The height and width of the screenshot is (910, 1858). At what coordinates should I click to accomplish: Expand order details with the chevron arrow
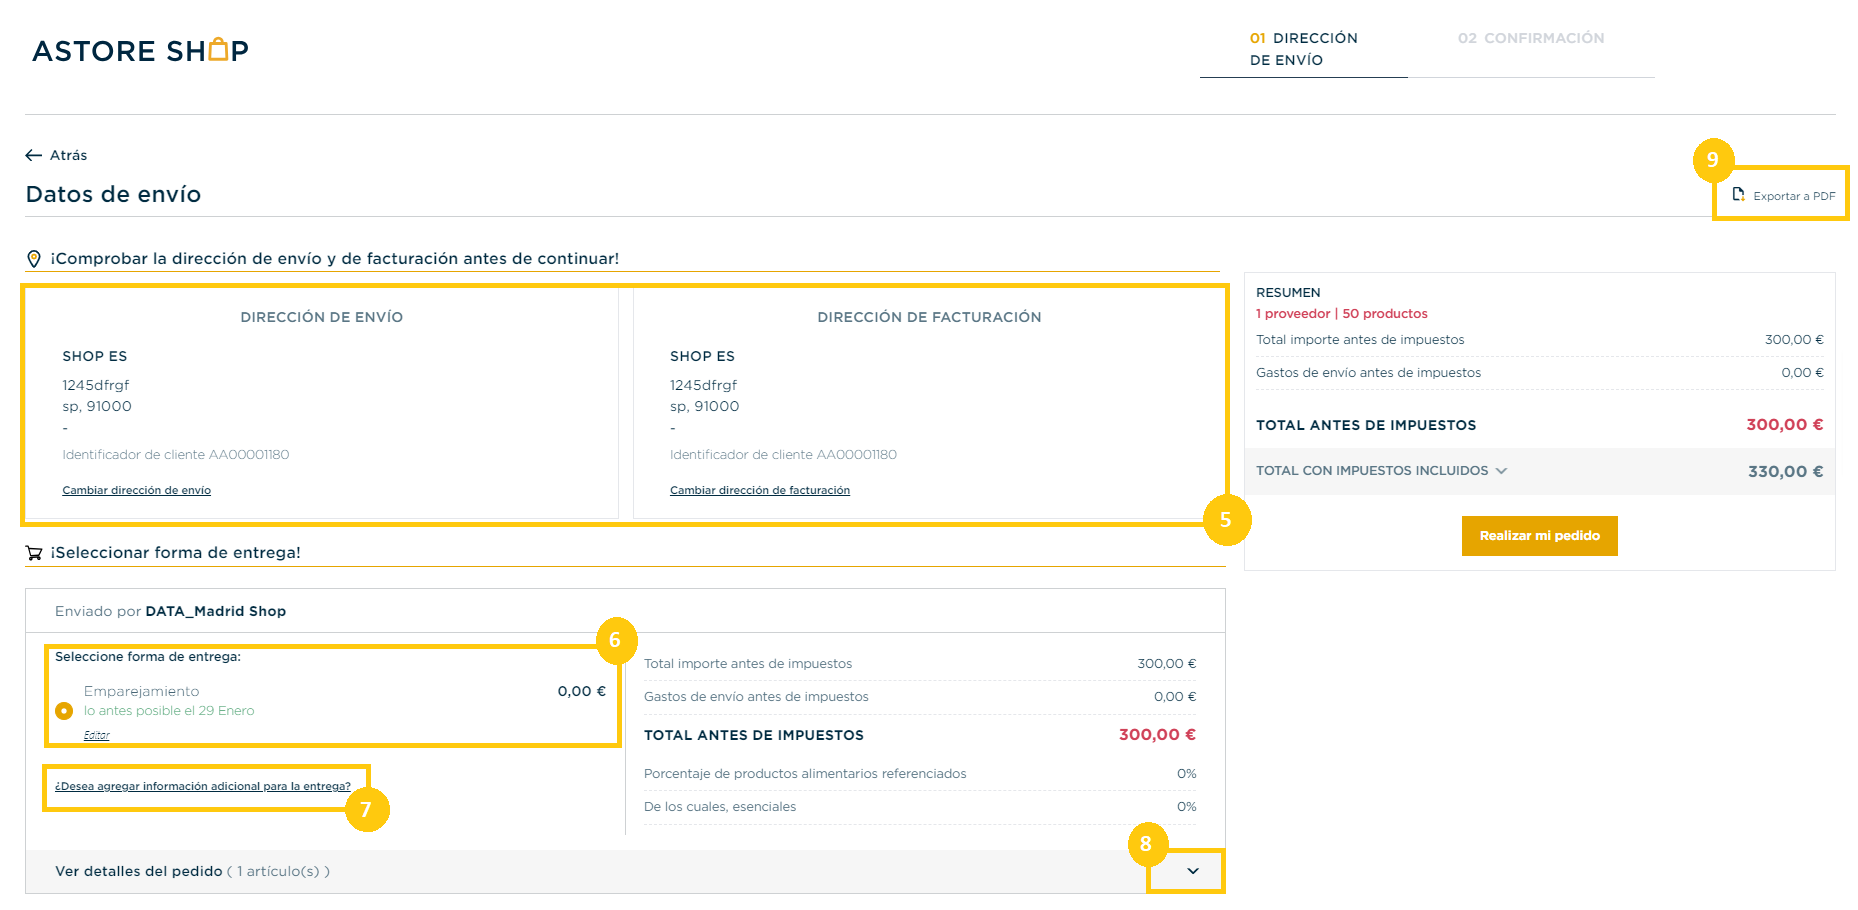[1193, 871]
